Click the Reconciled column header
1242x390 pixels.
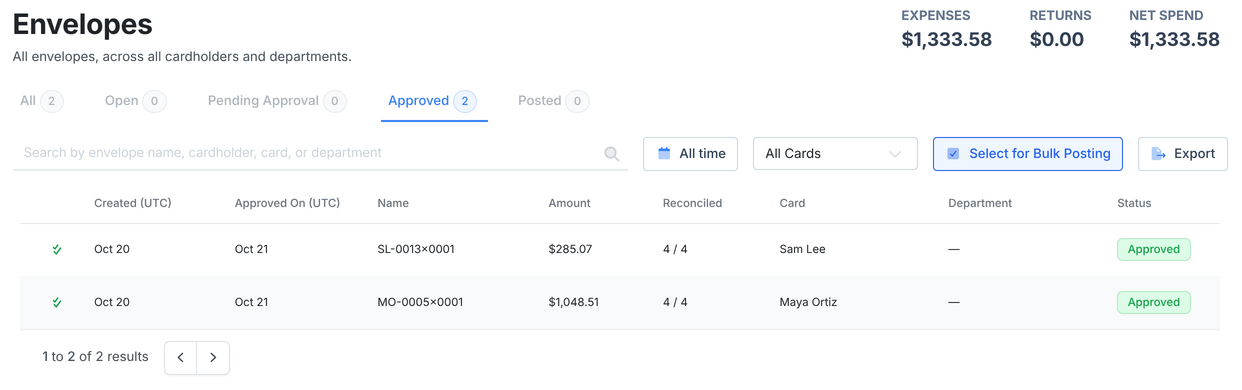(692, 203)
